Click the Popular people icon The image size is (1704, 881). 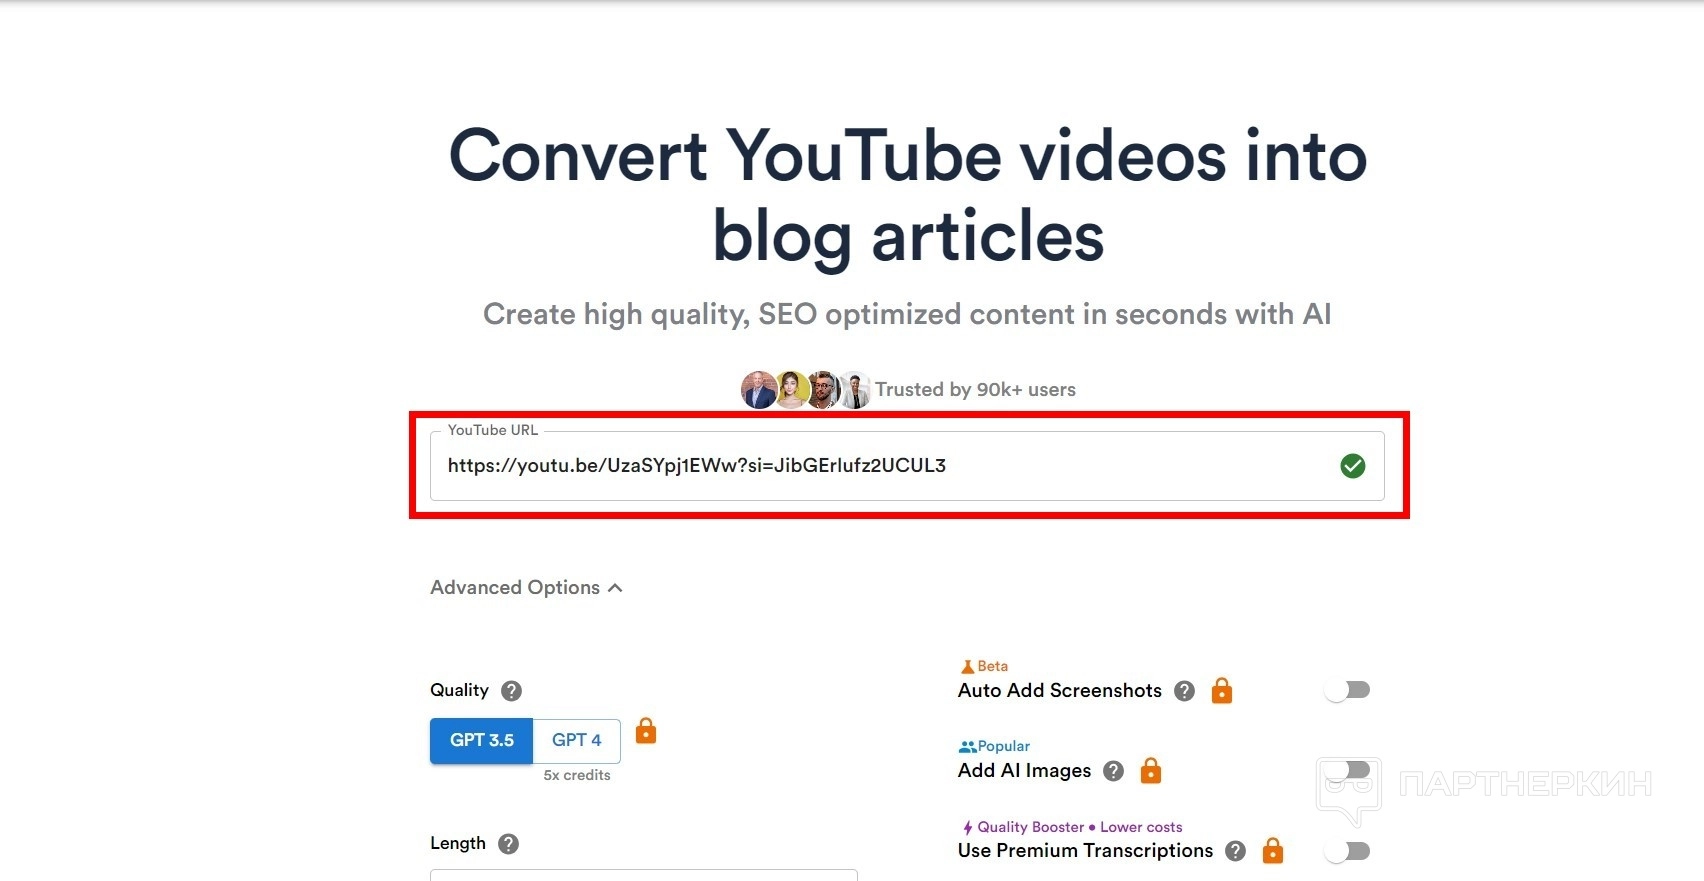coord(967,746)
